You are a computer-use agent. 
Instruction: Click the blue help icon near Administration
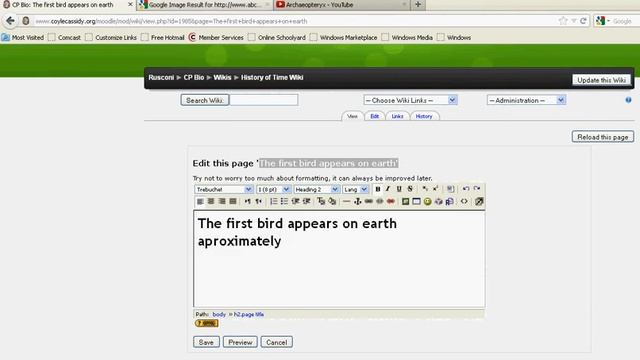[x=629, y=100]
